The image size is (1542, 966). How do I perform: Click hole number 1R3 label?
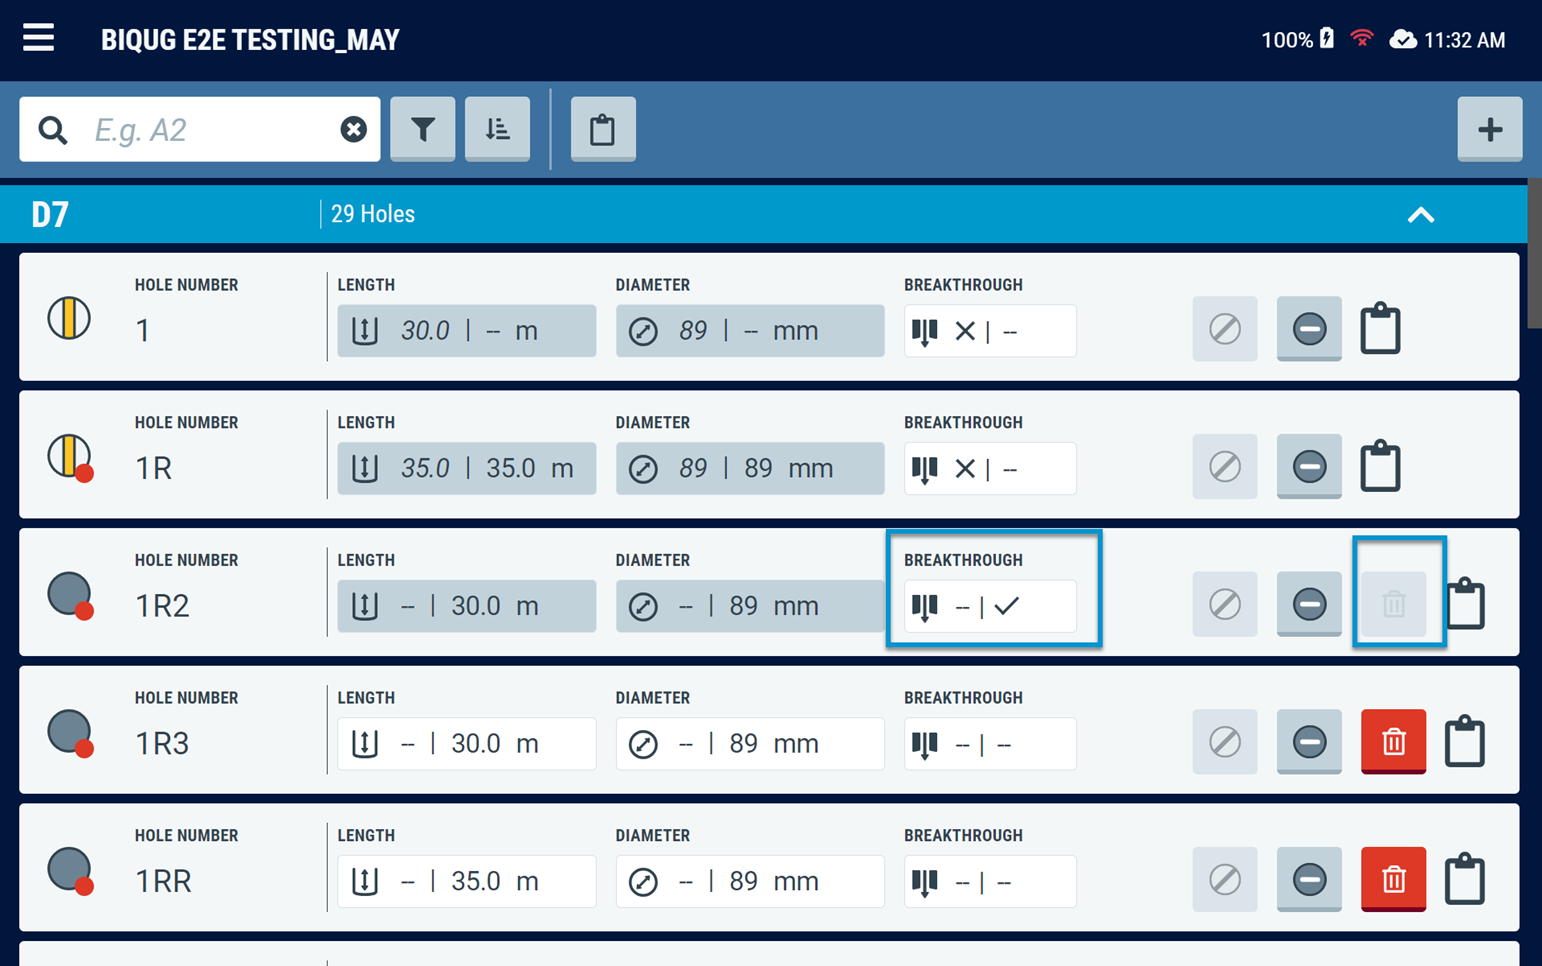tap(162, 744)
